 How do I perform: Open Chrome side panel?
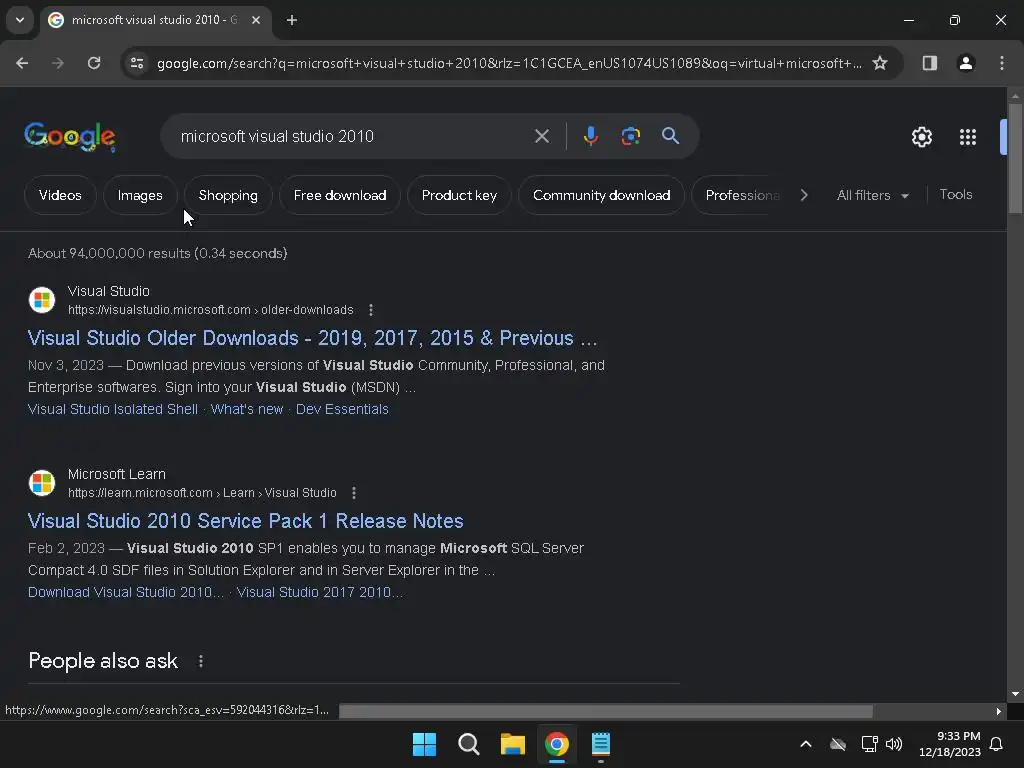929,63
